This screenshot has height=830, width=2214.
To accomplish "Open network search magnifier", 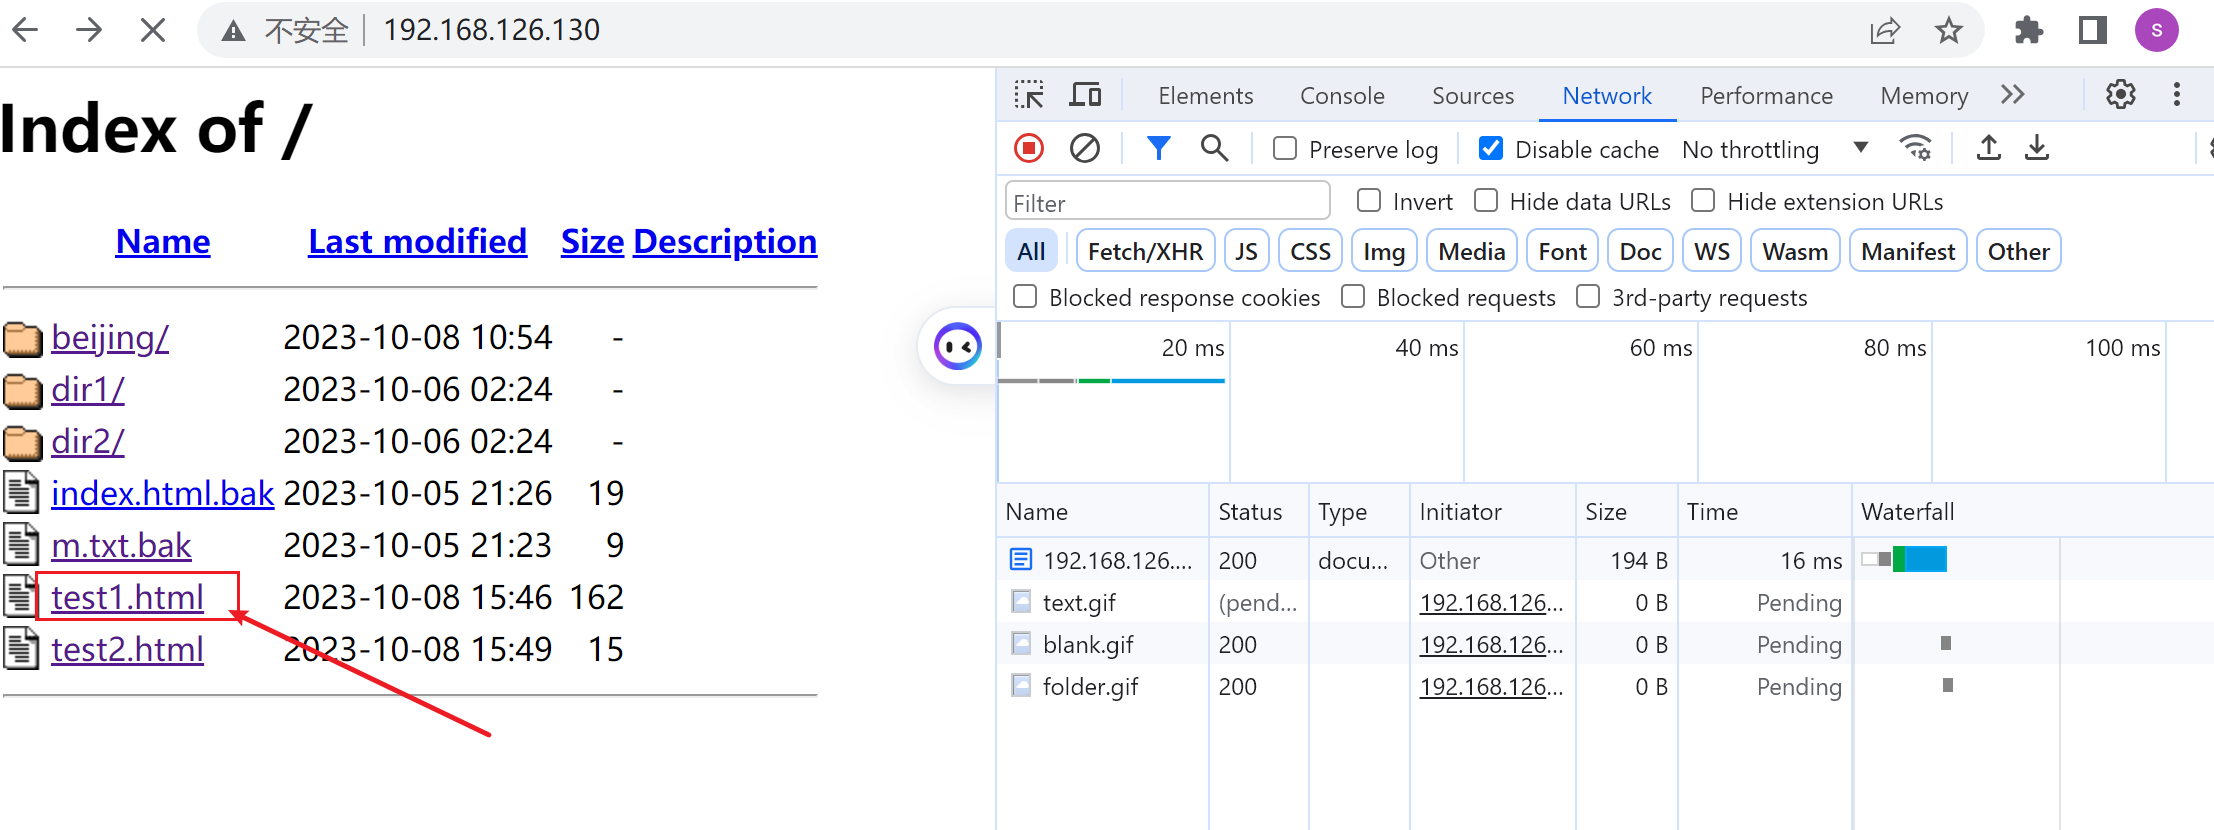I will coord(1214,149).
